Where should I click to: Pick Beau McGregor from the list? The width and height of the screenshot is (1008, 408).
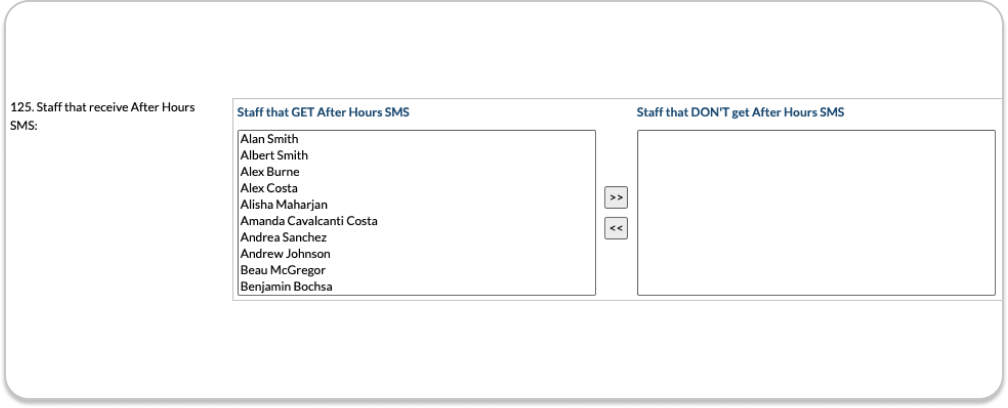point(283,270)
